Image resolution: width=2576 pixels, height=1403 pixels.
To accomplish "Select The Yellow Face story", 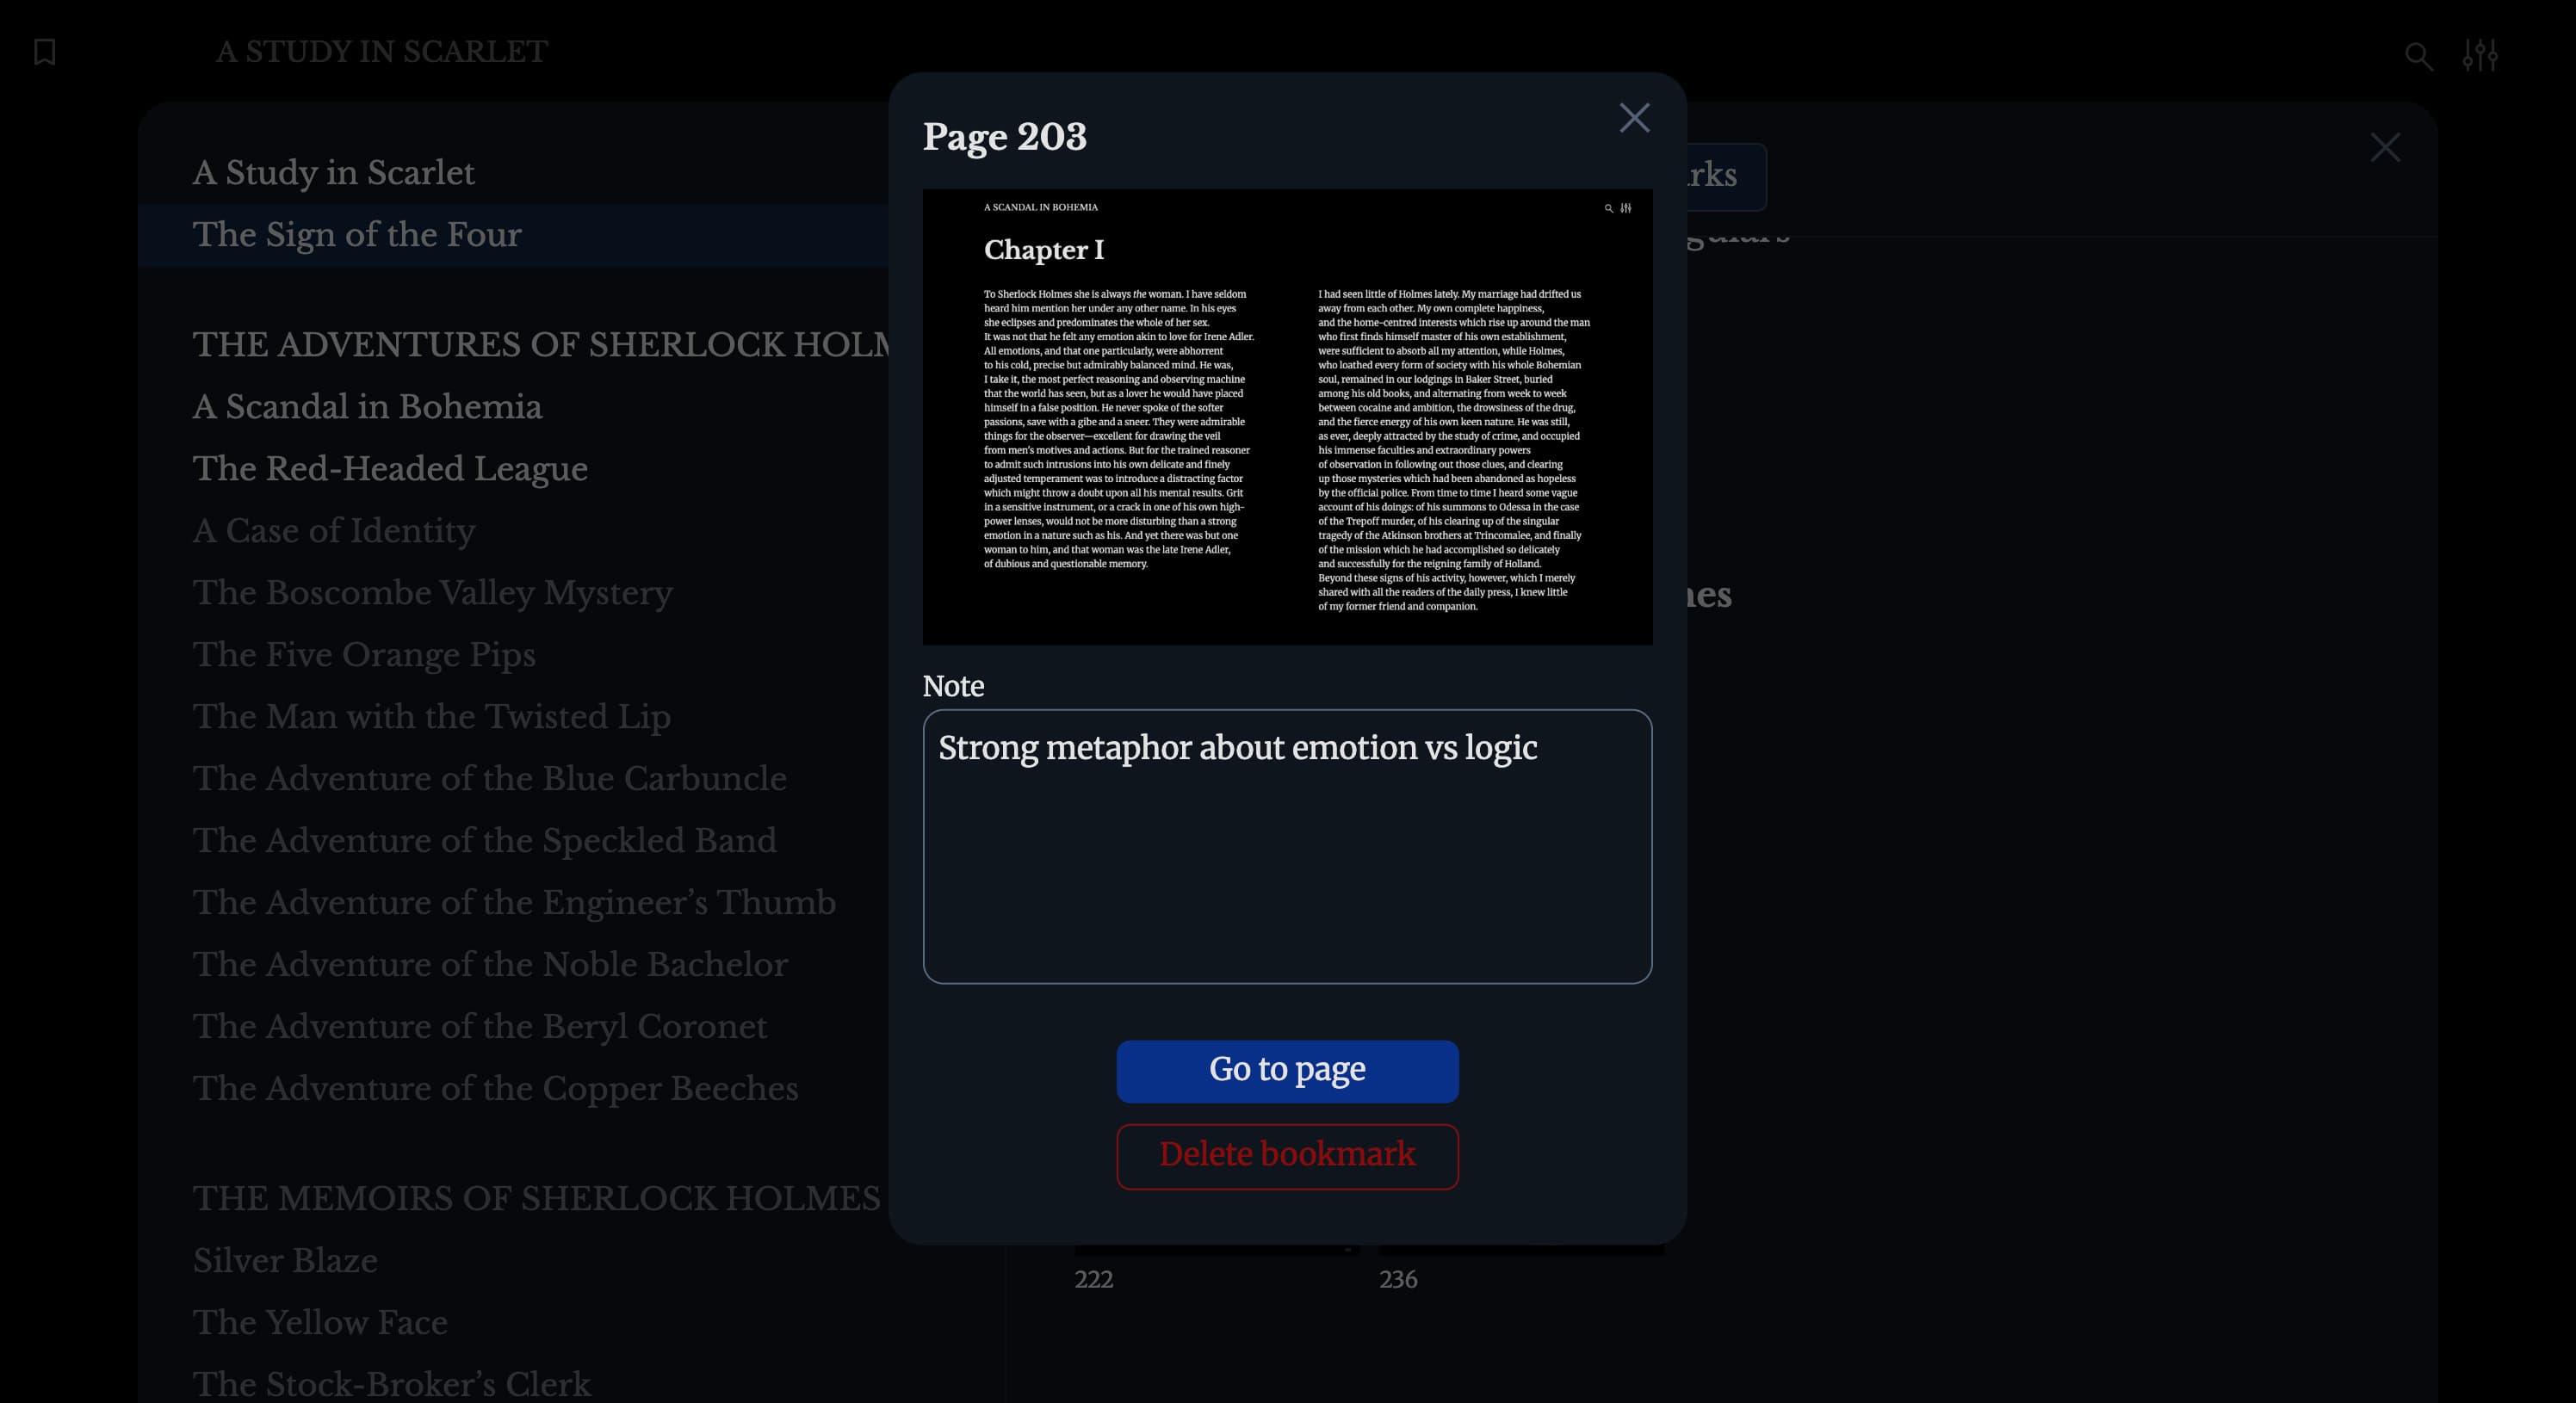I will click(x=320, y=1323).
